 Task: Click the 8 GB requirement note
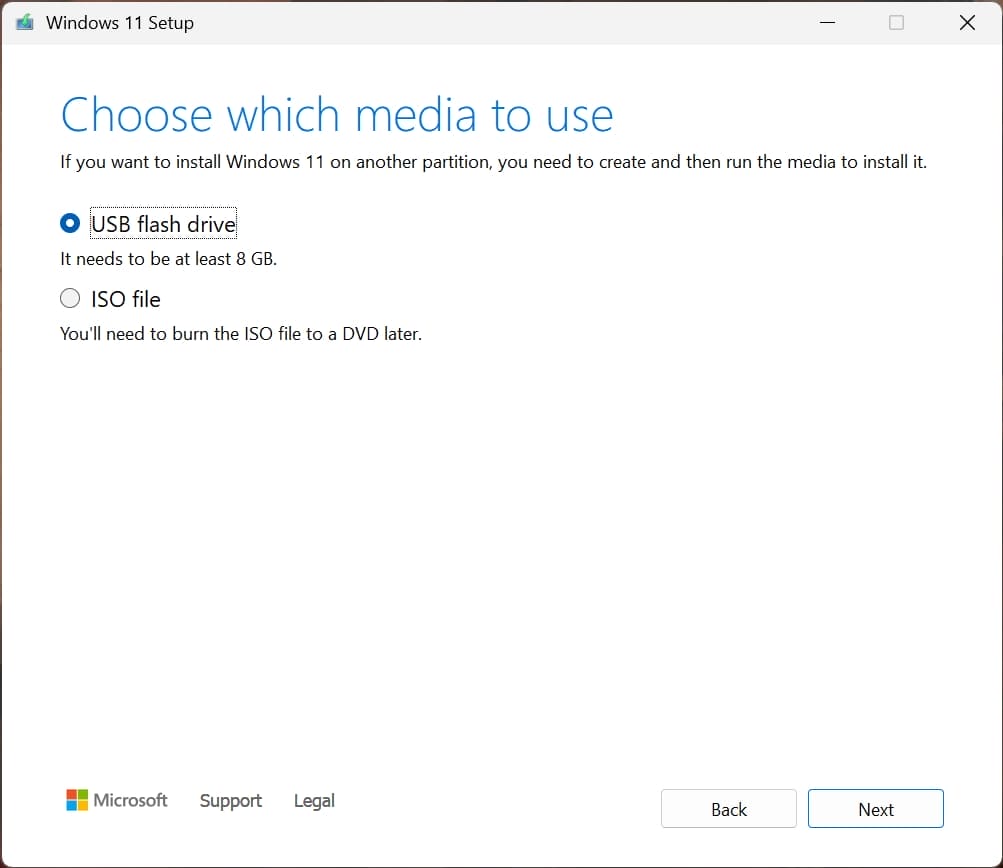pos(168,258)
